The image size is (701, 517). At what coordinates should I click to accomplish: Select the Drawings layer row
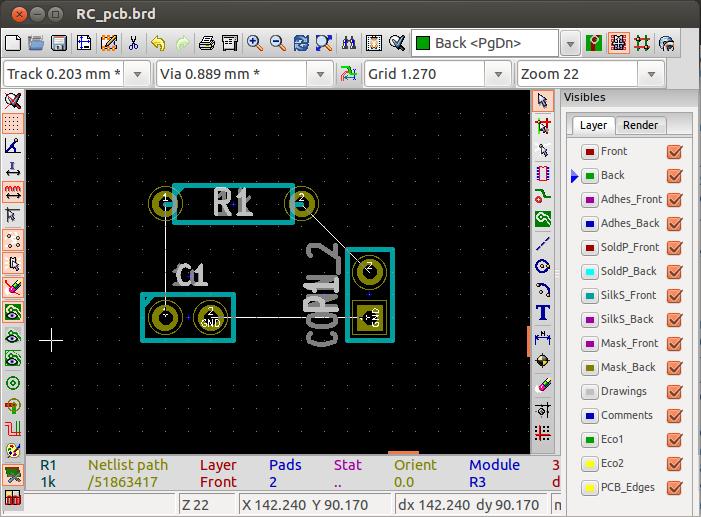[623, 392]
